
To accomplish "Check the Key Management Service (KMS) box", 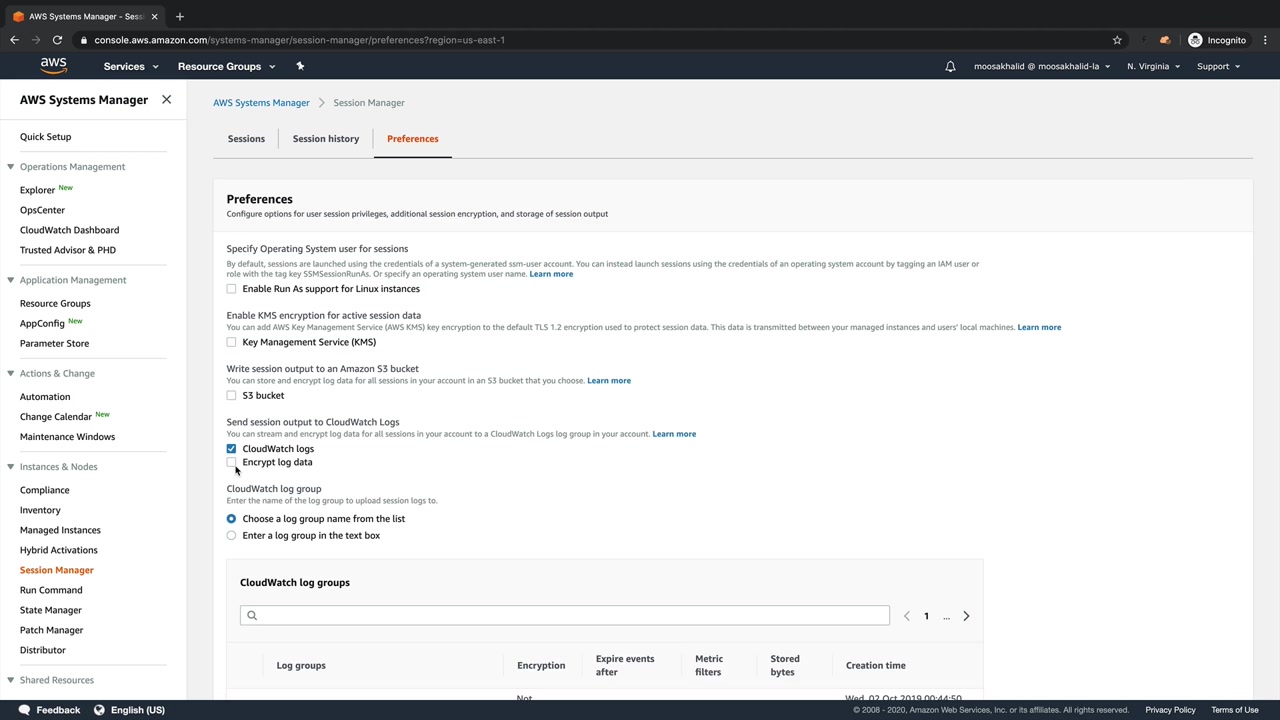I will pos(231,342).
